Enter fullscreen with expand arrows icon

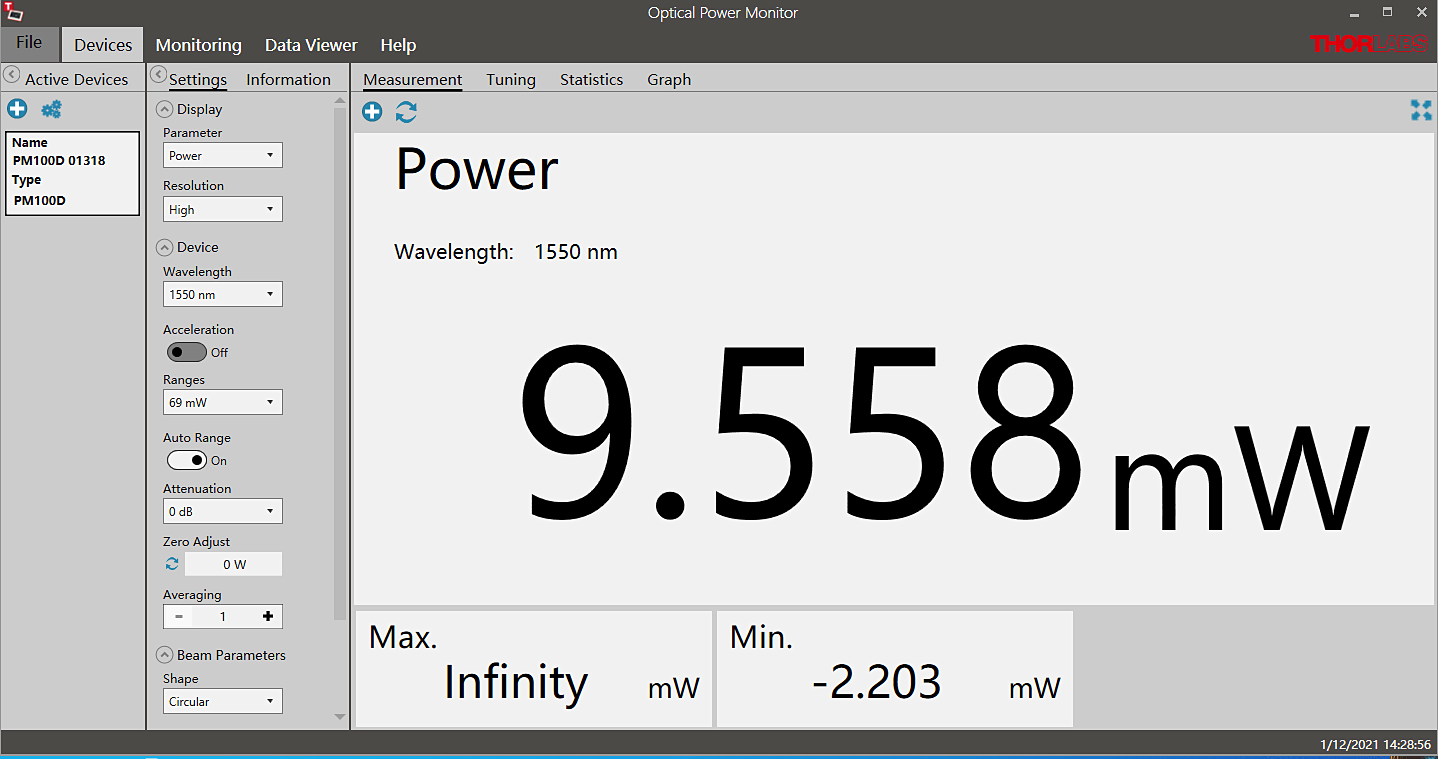point(1420,111)
